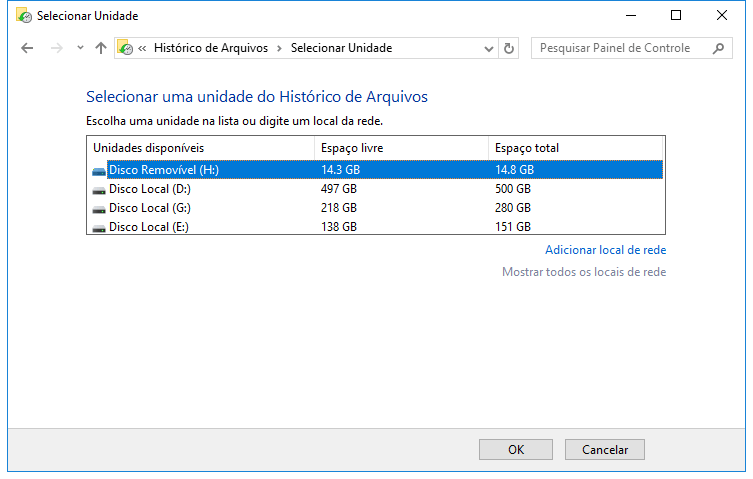
Task: Go back with the left arrow button
Action: [x=27, y=48]
